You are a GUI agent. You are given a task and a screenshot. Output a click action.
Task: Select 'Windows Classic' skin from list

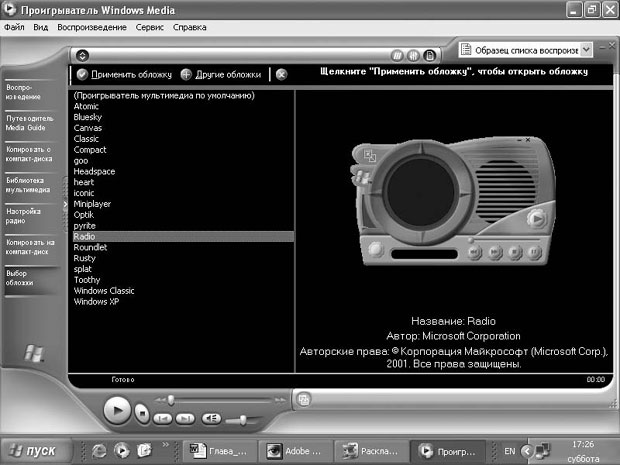click(x=105, y=290)
